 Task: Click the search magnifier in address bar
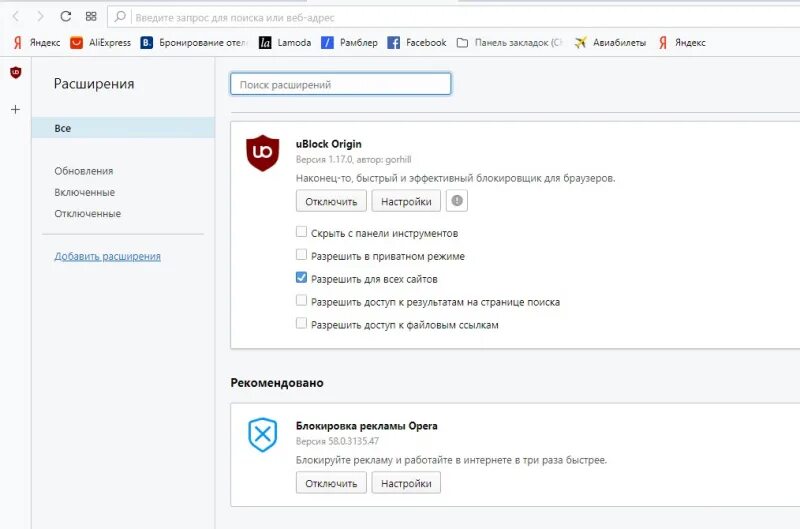click(x=120, y=17)
